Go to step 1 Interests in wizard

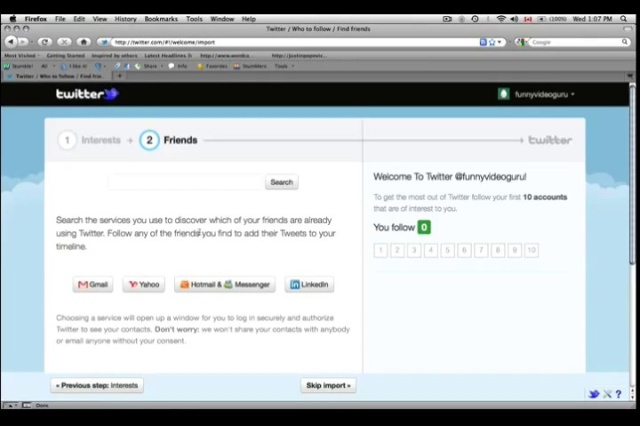click(89, 140)
